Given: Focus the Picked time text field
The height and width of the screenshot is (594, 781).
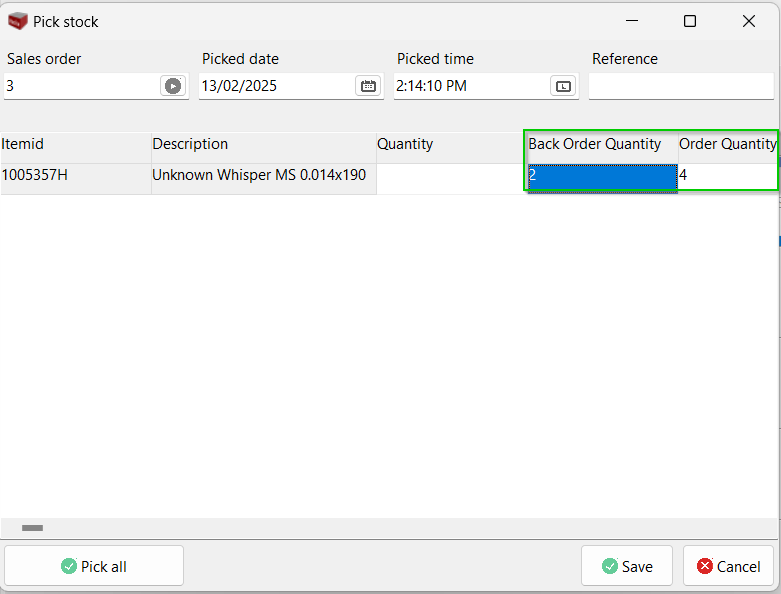Looking at the screenshot, I should point(470,86).
